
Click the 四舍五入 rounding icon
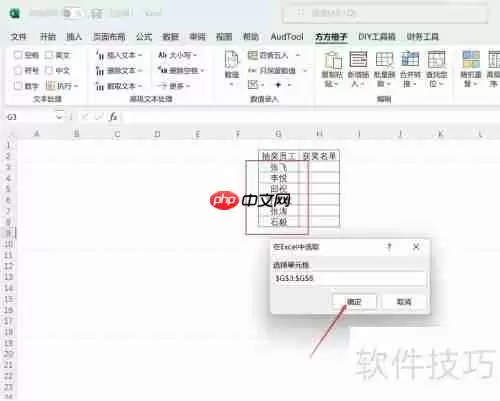coord(253,55)
